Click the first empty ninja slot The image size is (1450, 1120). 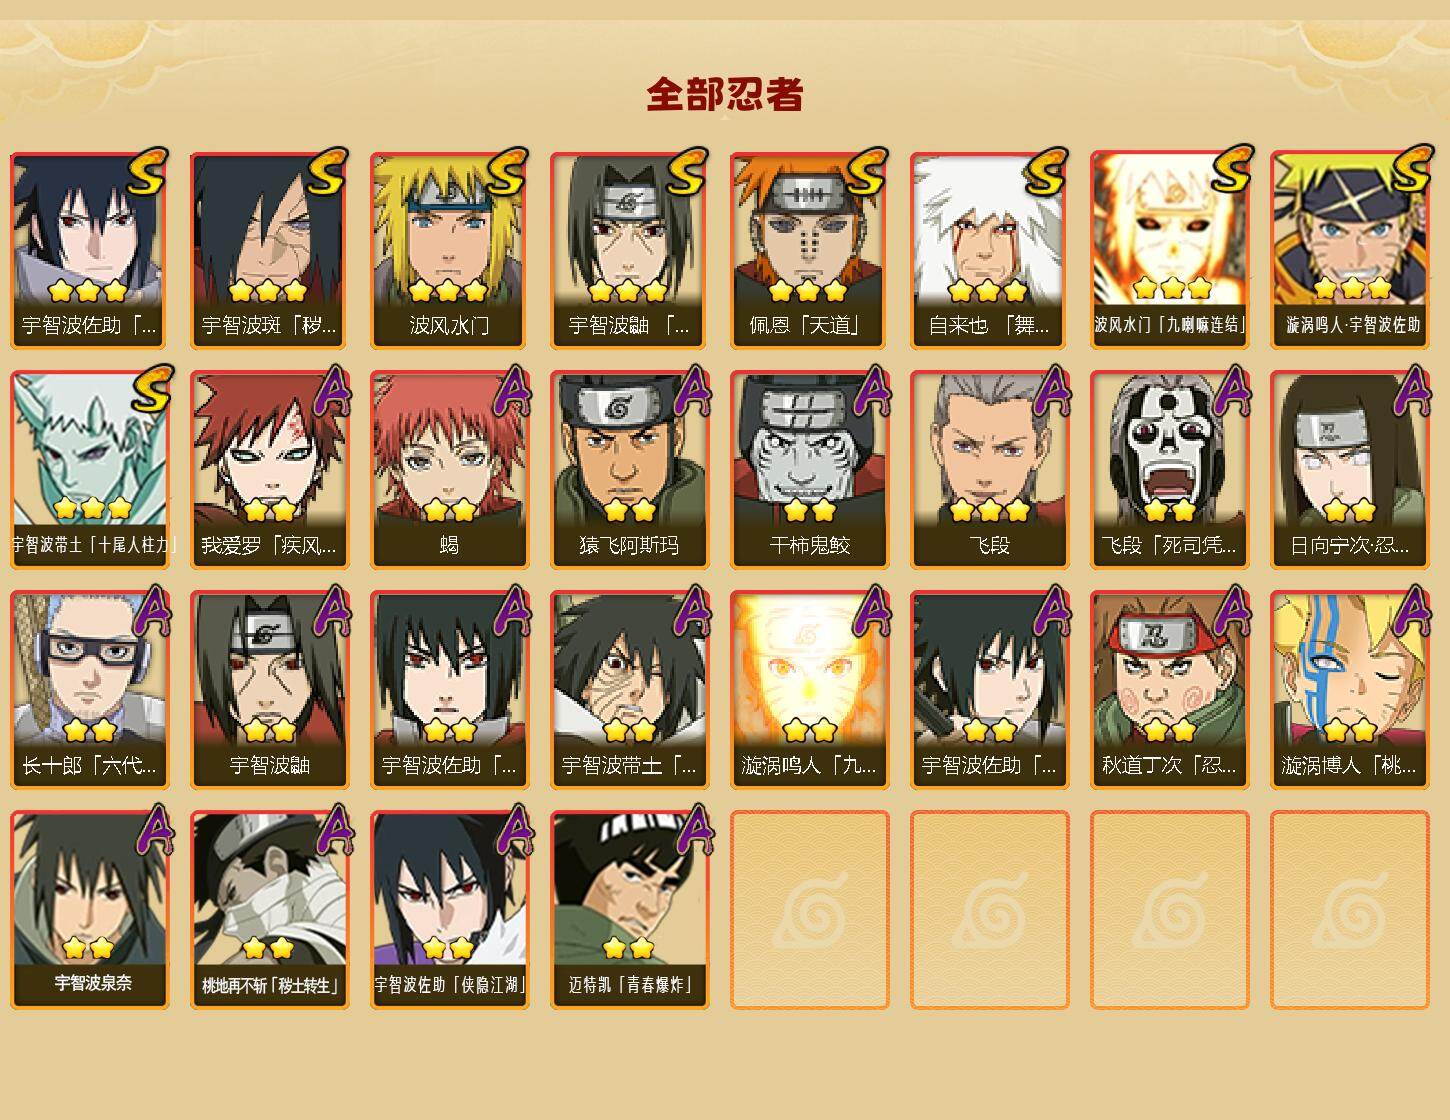tap(809, 910)
